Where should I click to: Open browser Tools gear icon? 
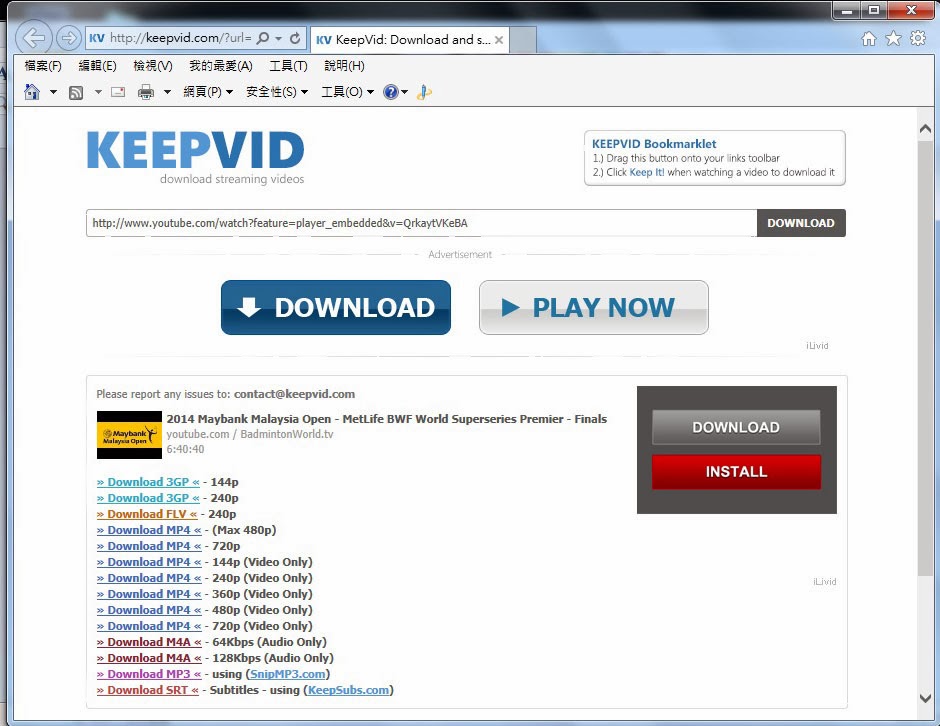pos(918,39)
